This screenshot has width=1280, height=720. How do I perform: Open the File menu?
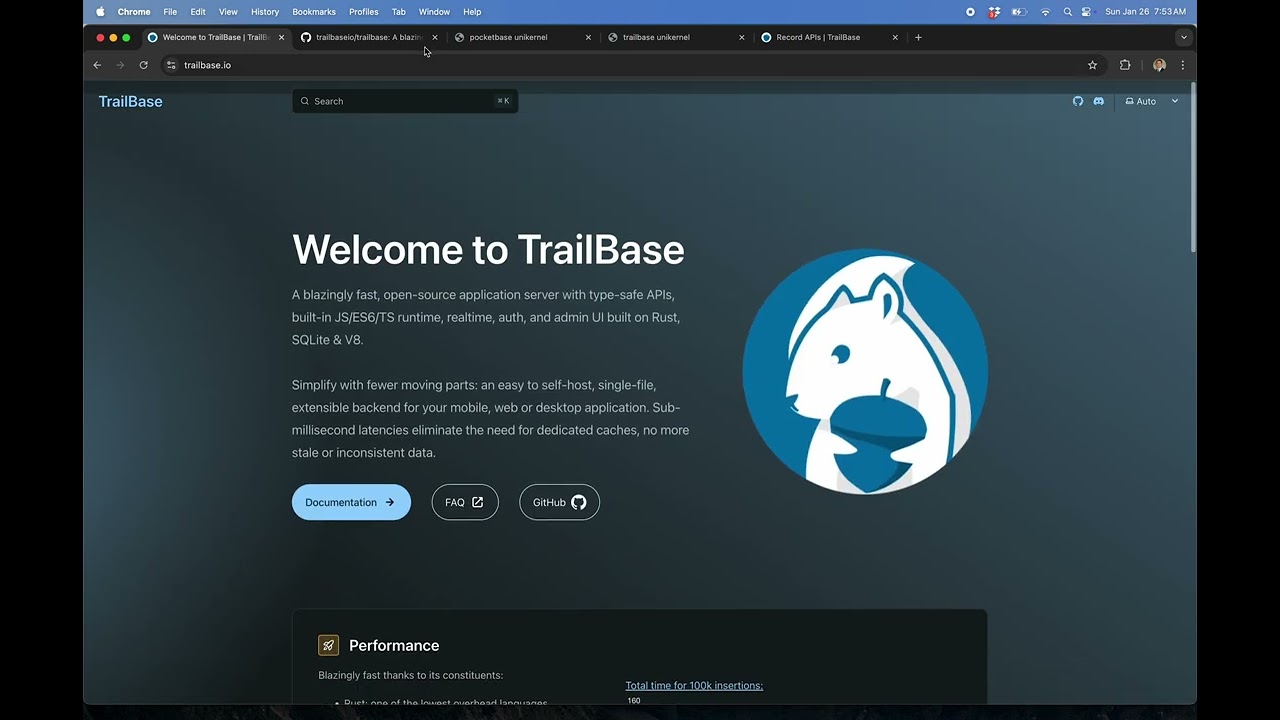click(170, 12)
